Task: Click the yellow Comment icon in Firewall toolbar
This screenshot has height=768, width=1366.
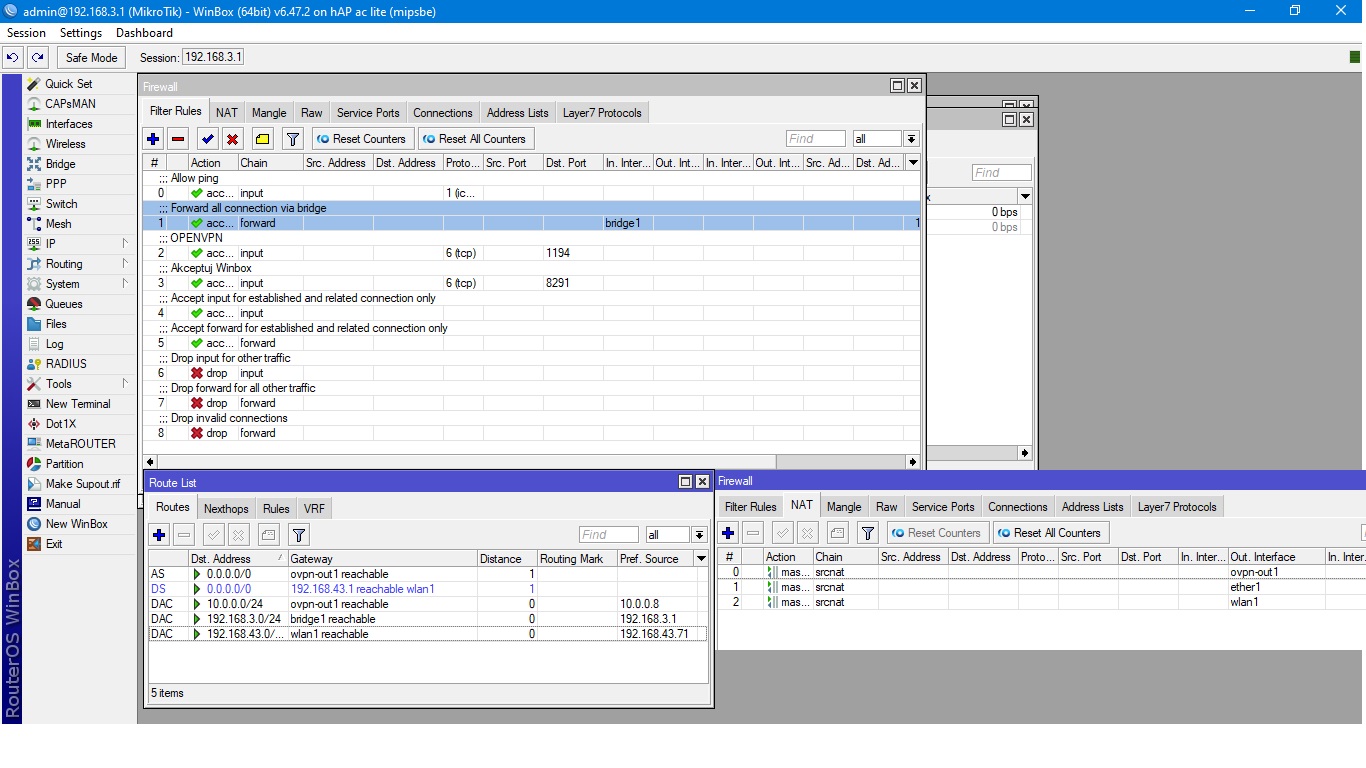Action: [x=262, y=139]
